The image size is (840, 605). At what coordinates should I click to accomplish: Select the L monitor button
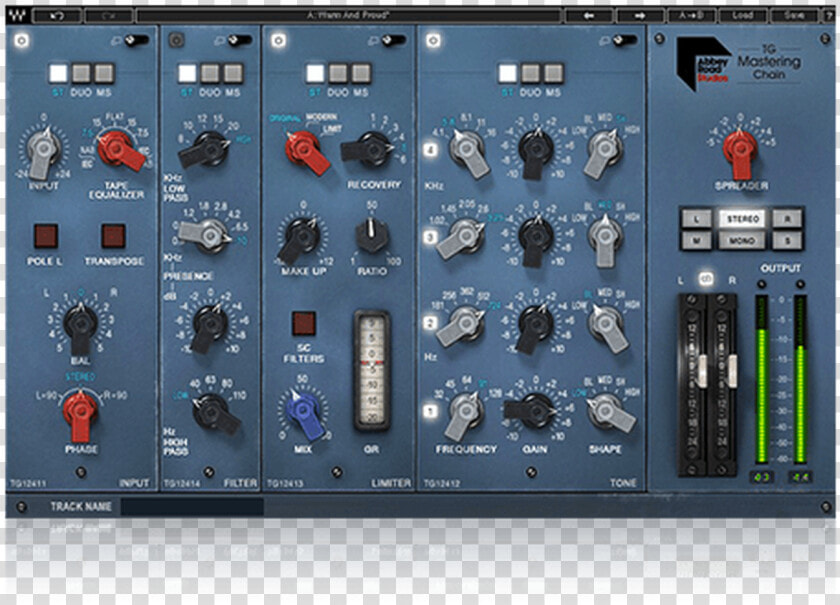click(x=696, y=219)
